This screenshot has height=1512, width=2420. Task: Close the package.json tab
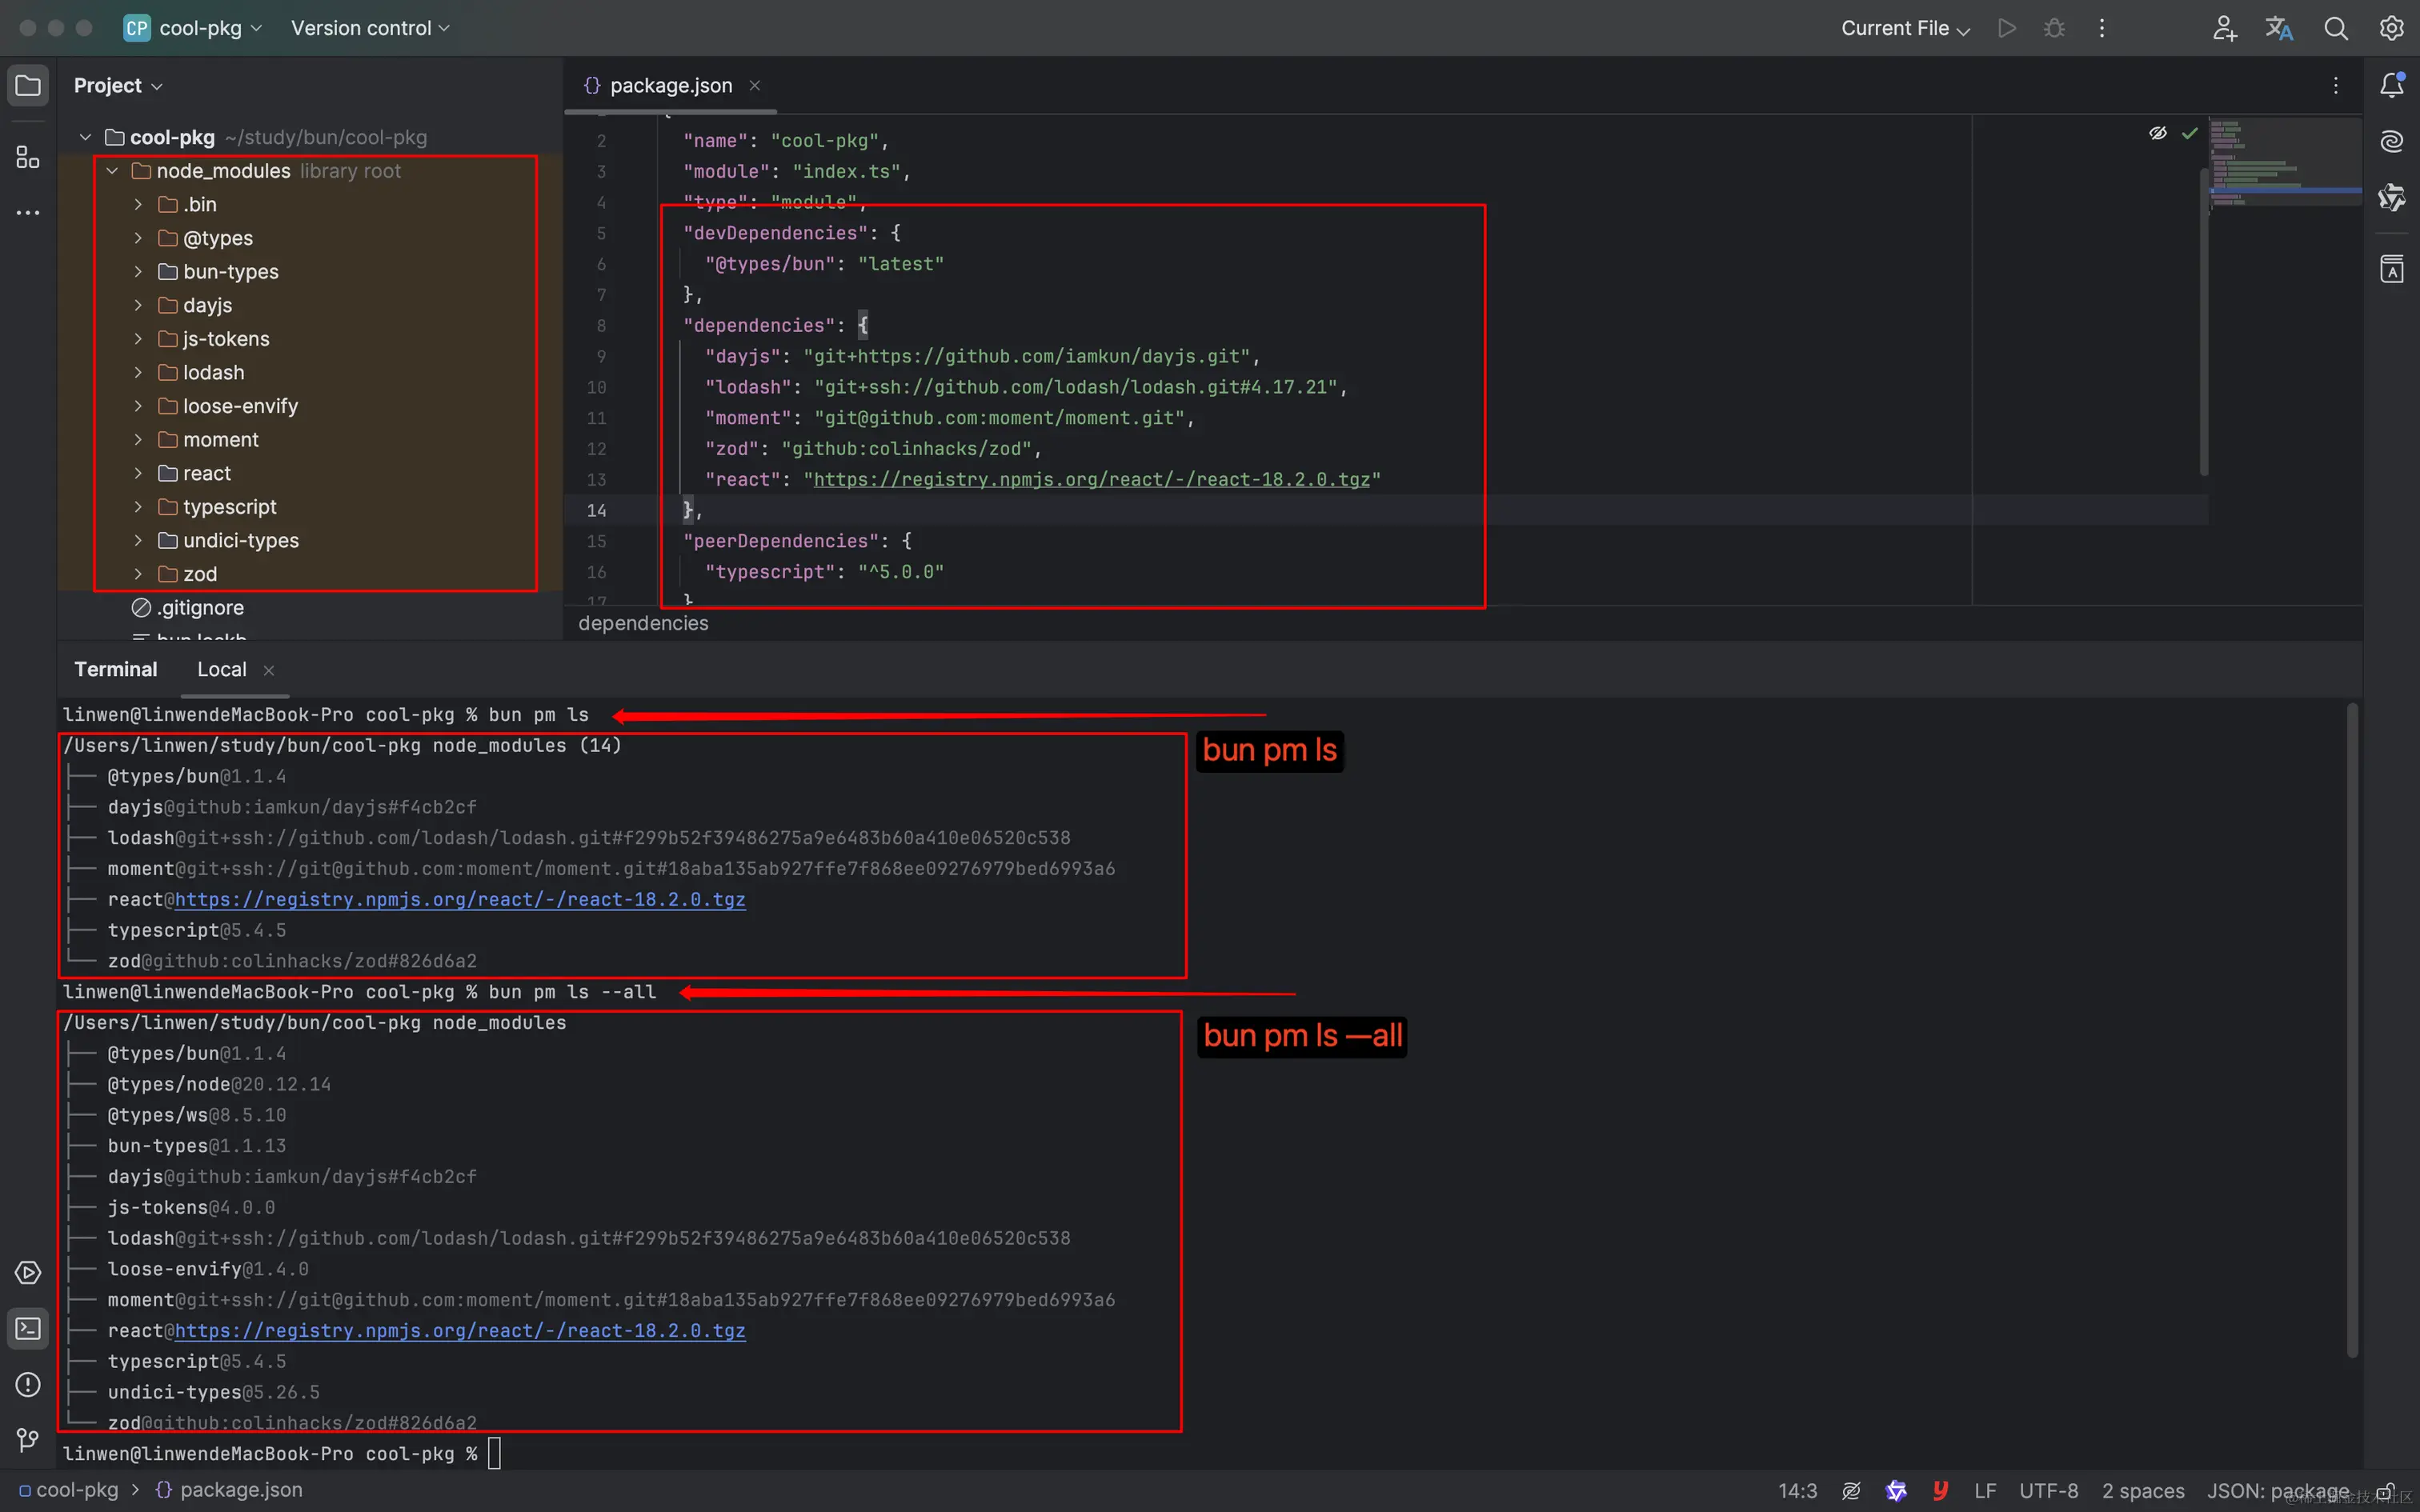(755, 85)
